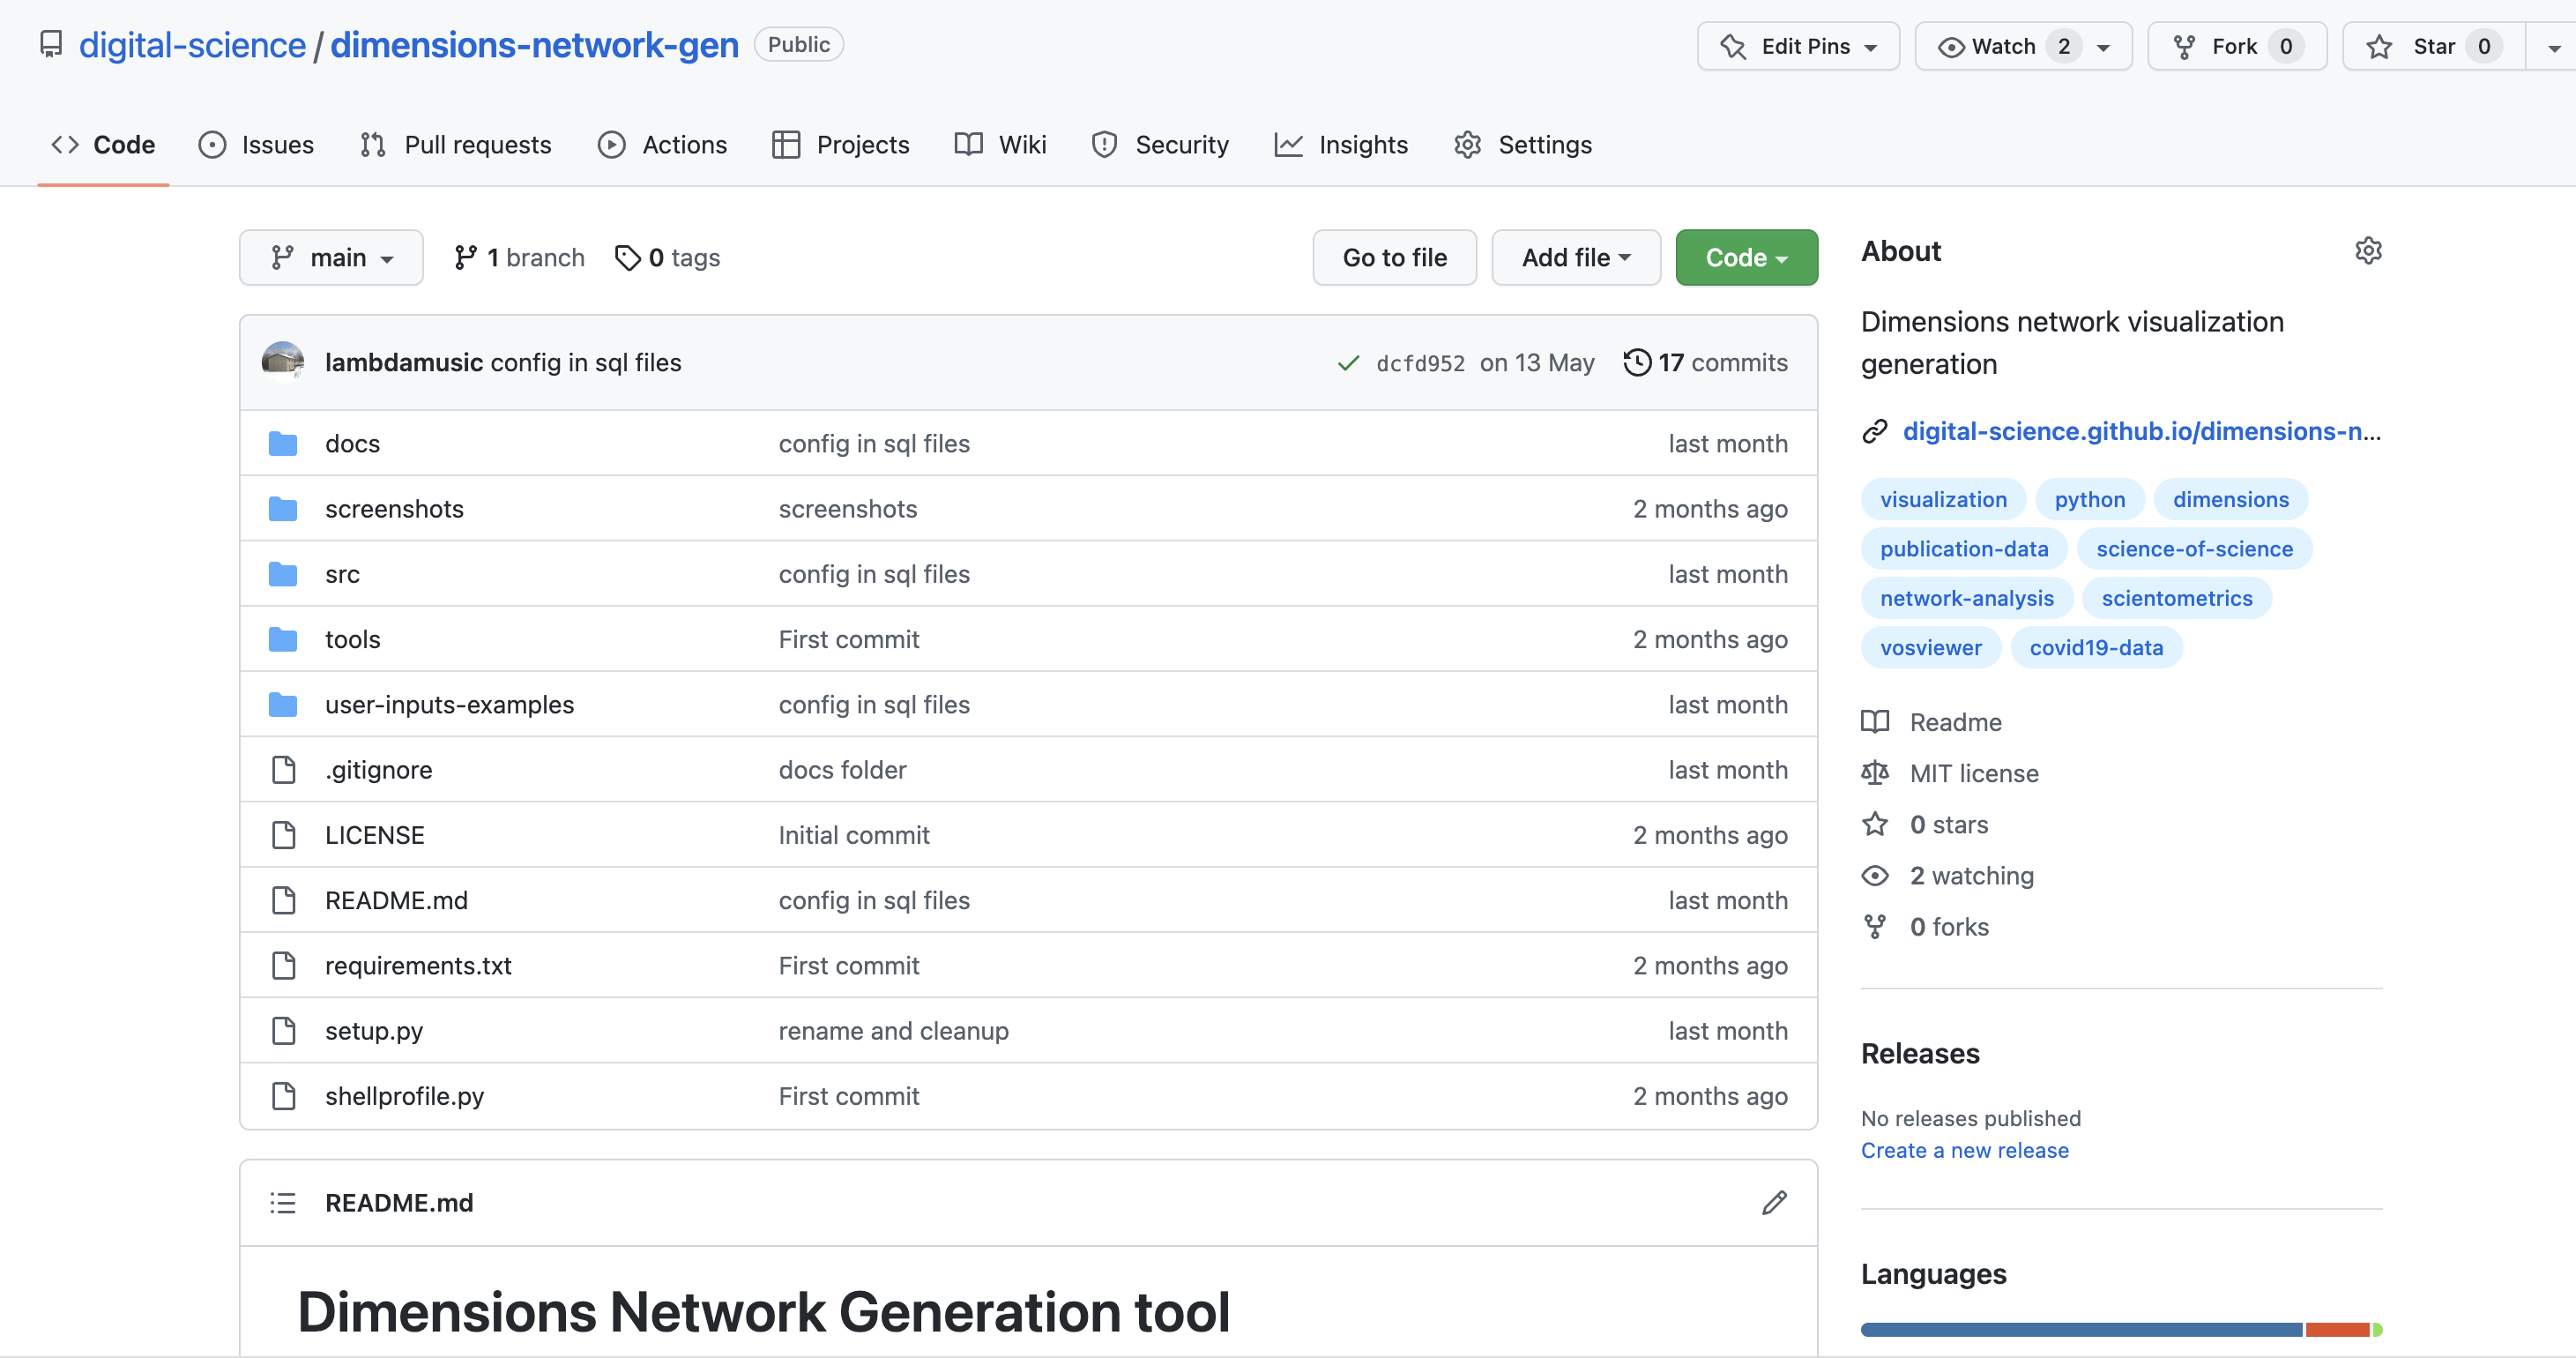This screenshot has width=2576, height=1358.
Task: Open the Projects tab
Action: pyautogui.click(x=841, y=145)
